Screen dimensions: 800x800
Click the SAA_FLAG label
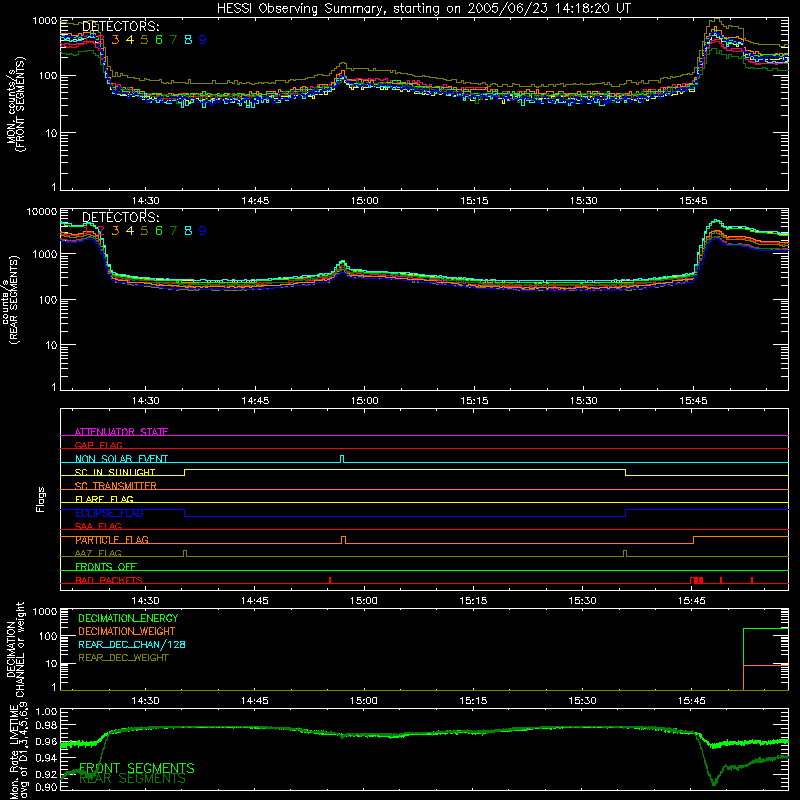point(98,526)
